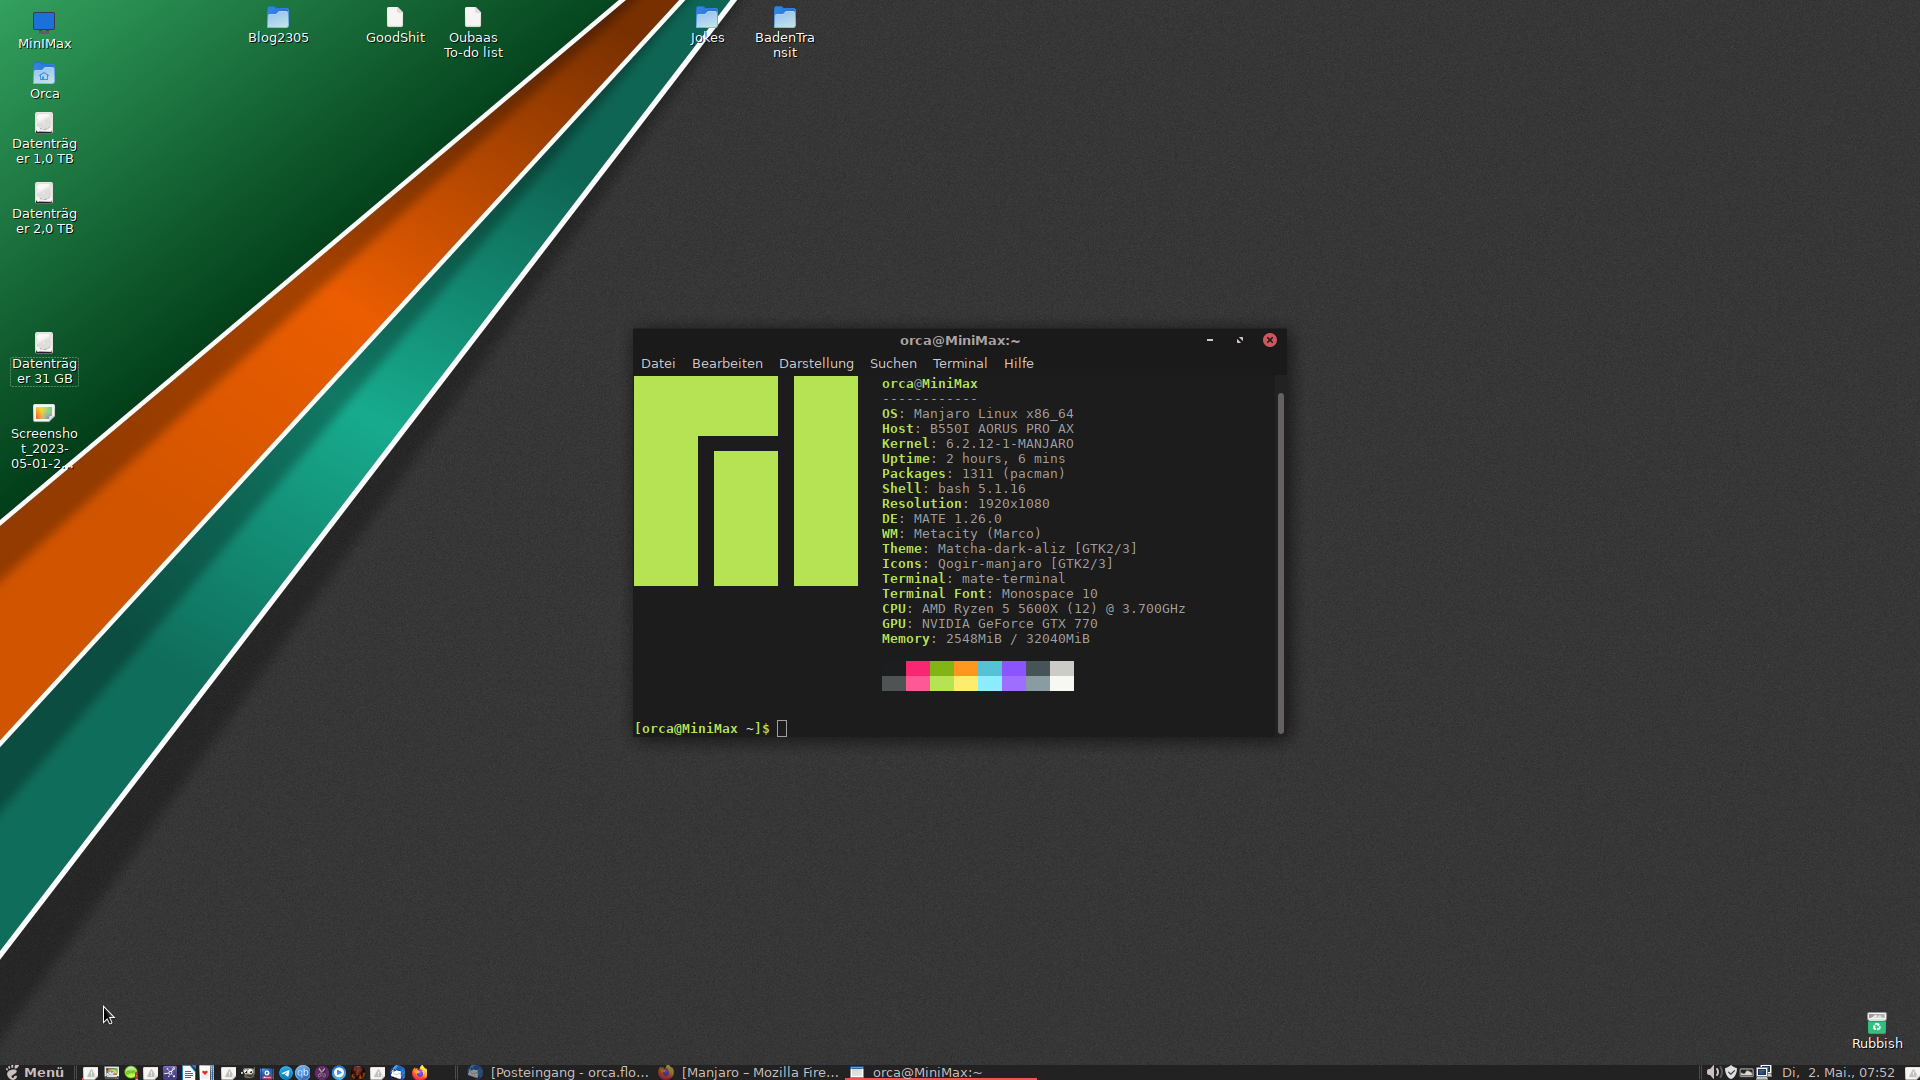Select the orca@MiniMax taskbar entry
1920x1080 pixels.
pyautogui.click(x=940, y=1072)
